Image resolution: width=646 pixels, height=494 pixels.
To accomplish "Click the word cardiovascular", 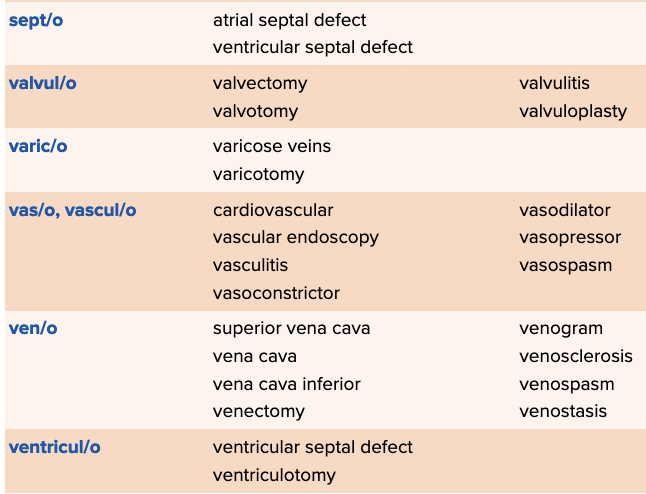I will 273,210.
